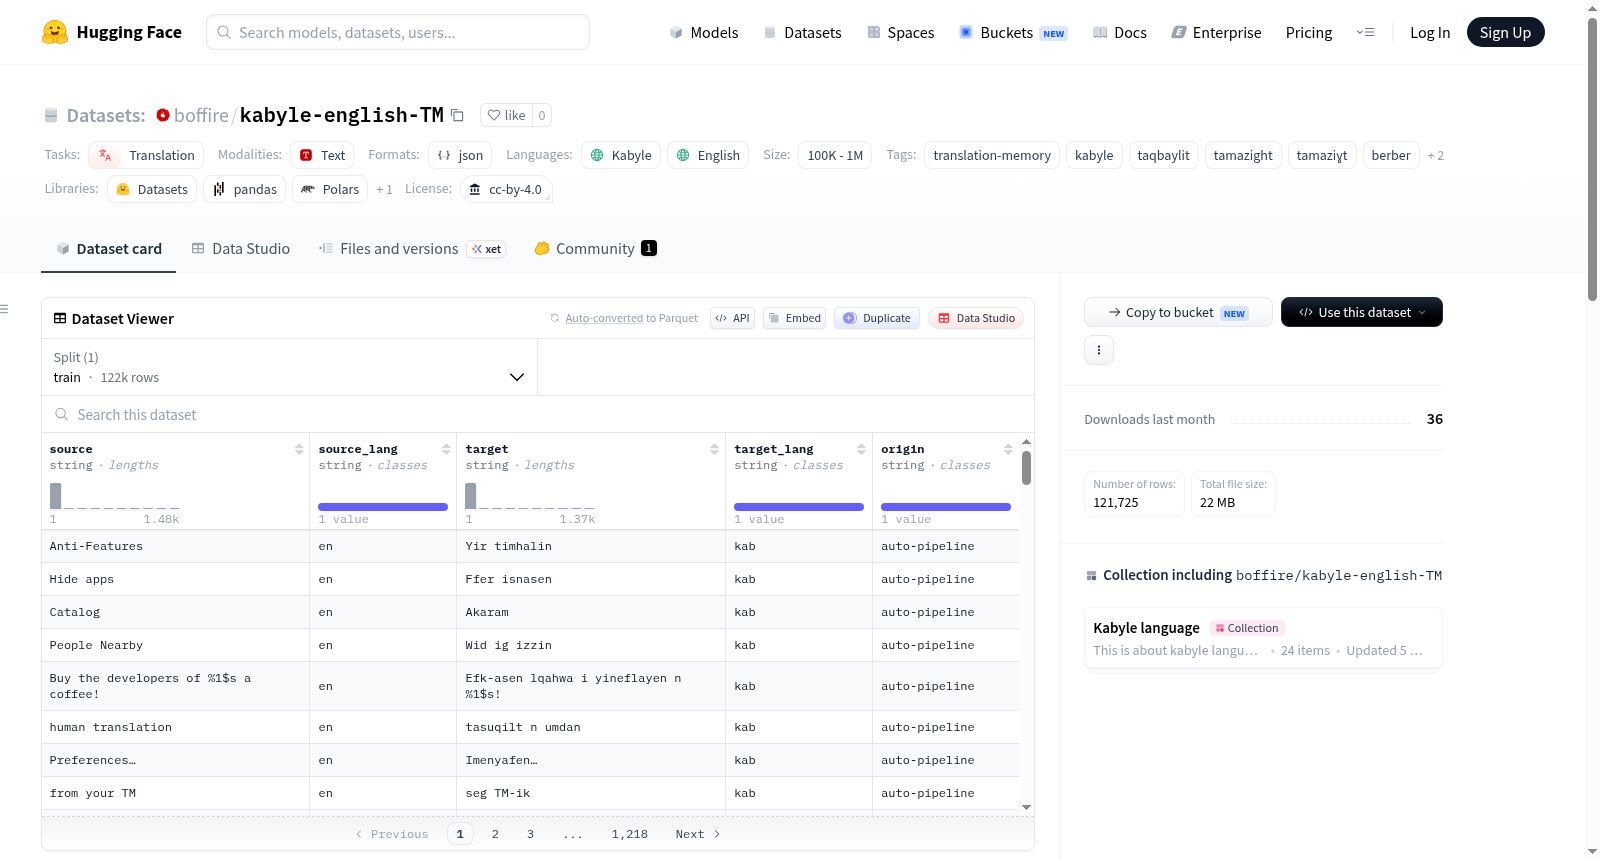
Task: Click the 'Anti-Features' source cell
Action: [176, 546]
